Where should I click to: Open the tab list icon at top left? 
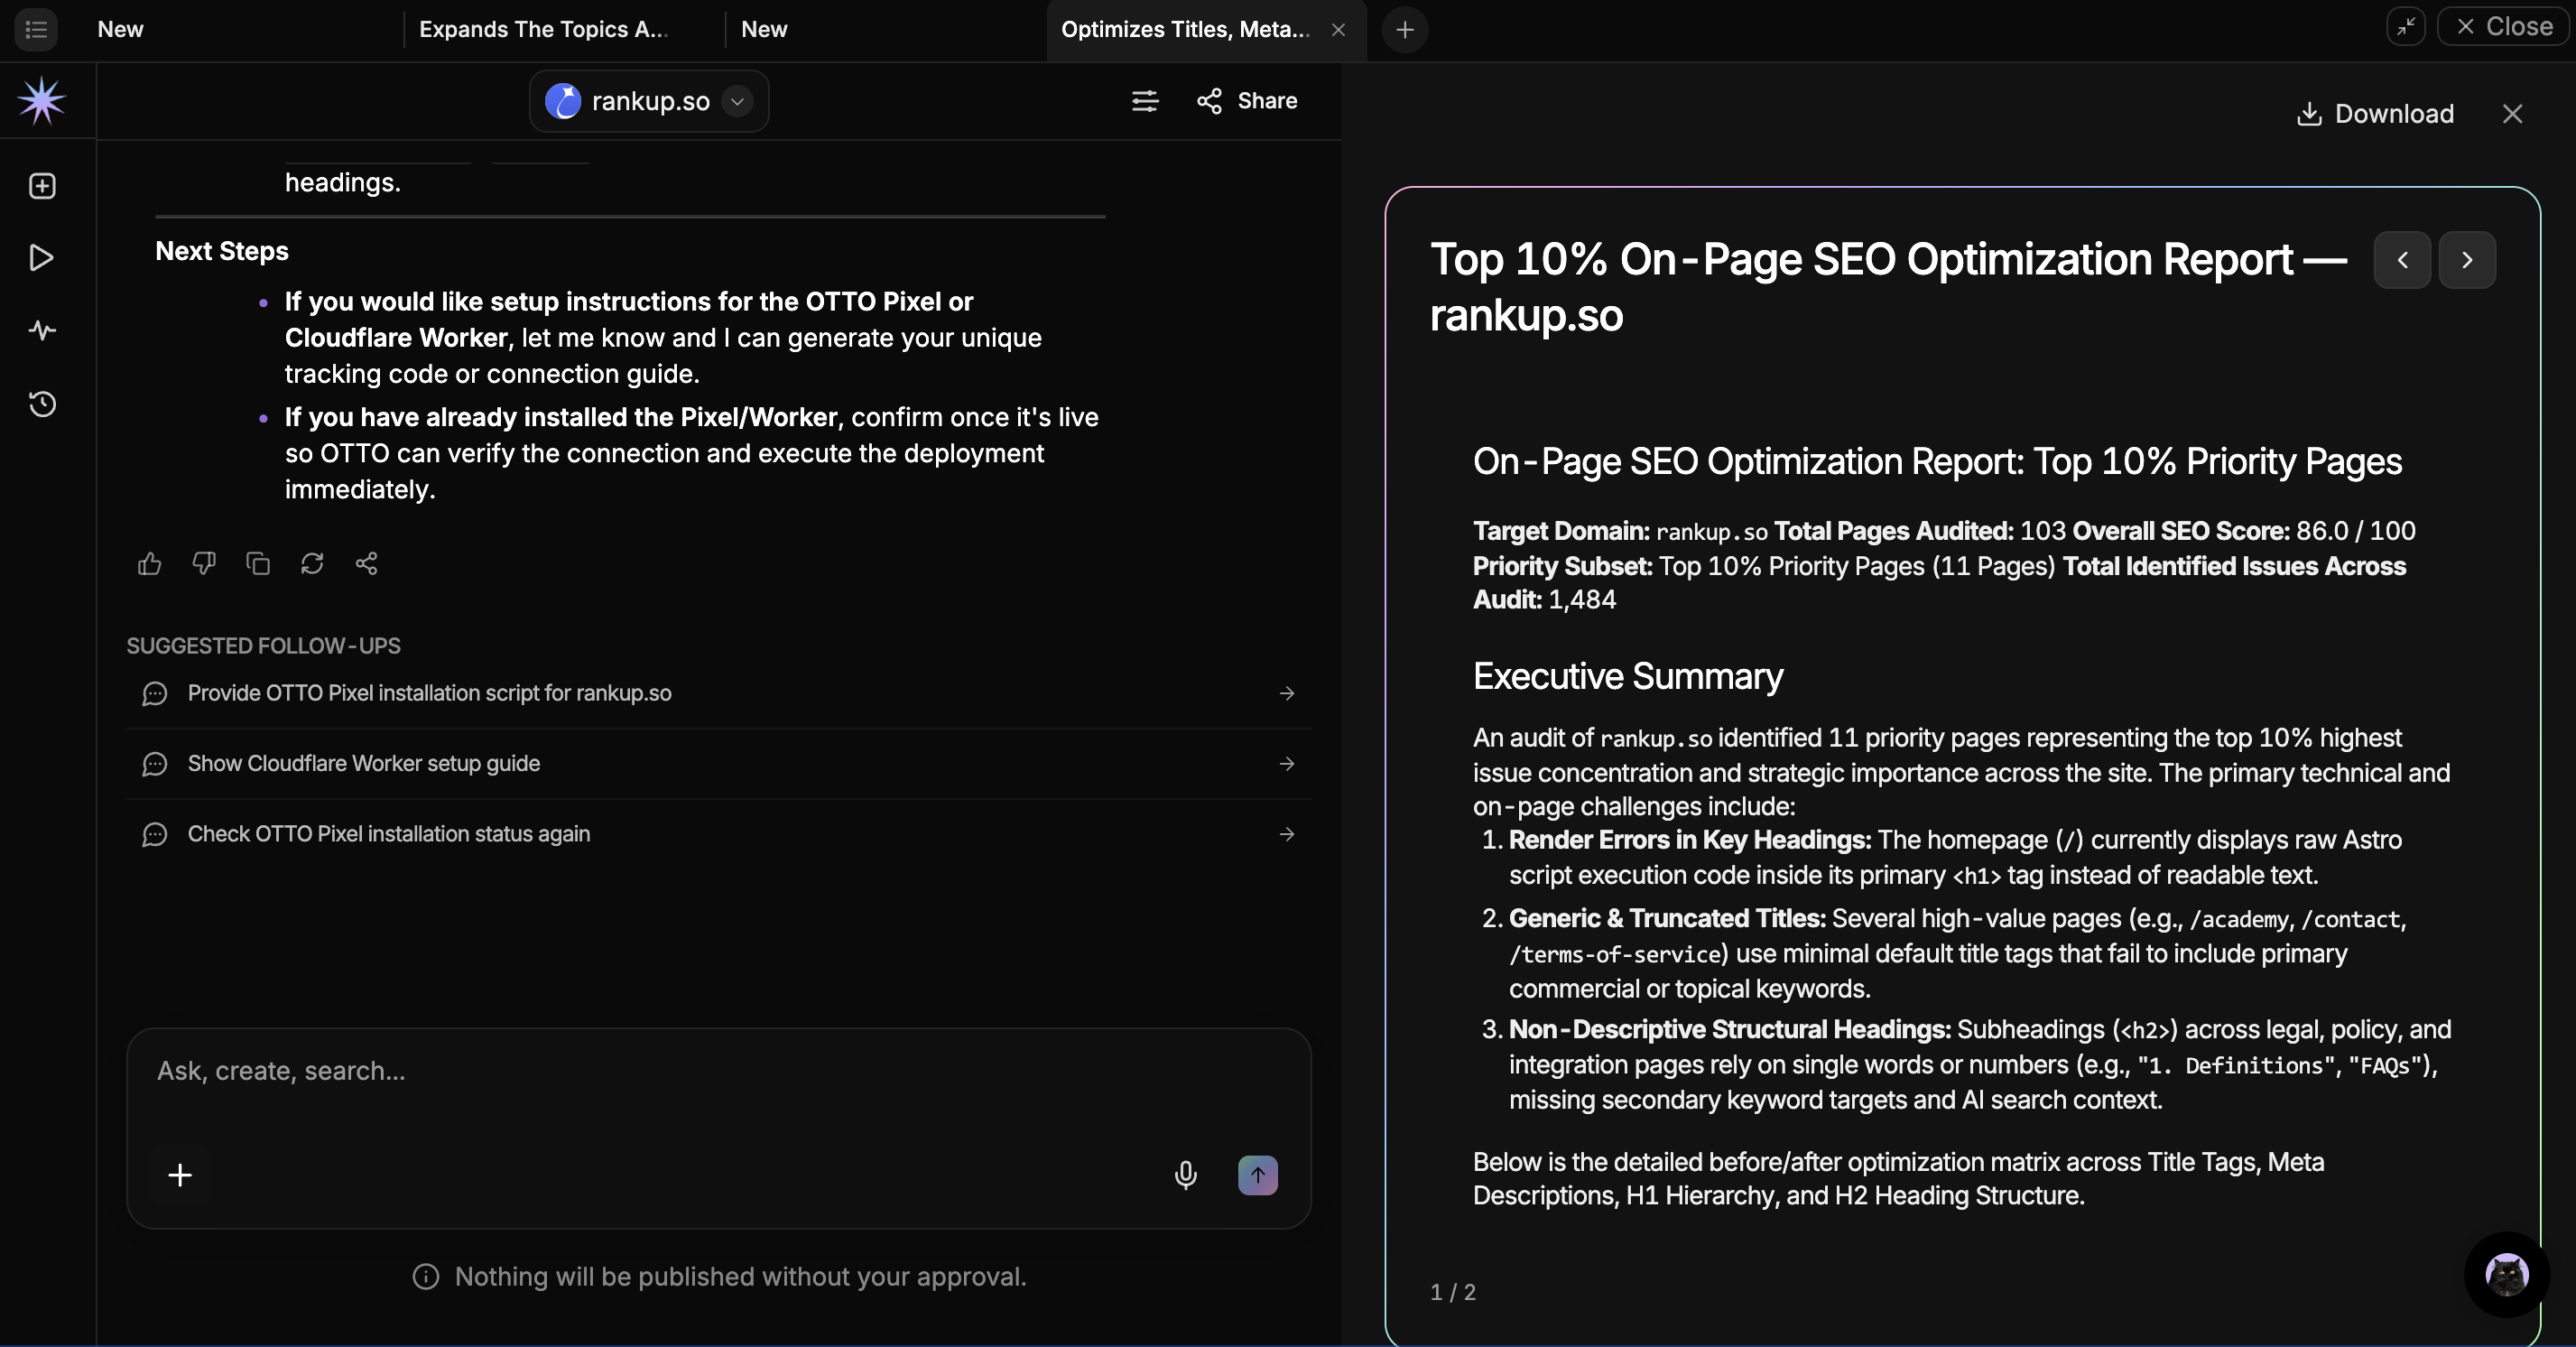click(36, 29)
